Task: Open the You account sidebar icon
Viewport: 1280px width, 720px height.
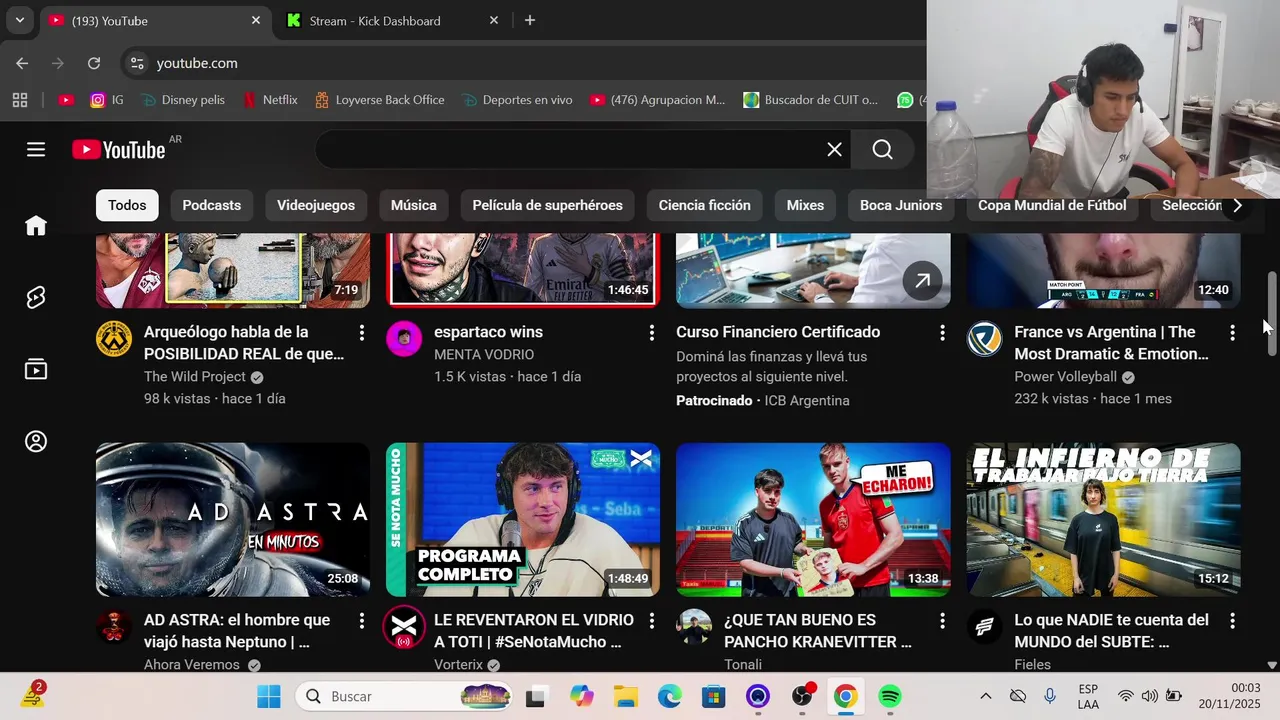Action: click(x=36, y=442)
